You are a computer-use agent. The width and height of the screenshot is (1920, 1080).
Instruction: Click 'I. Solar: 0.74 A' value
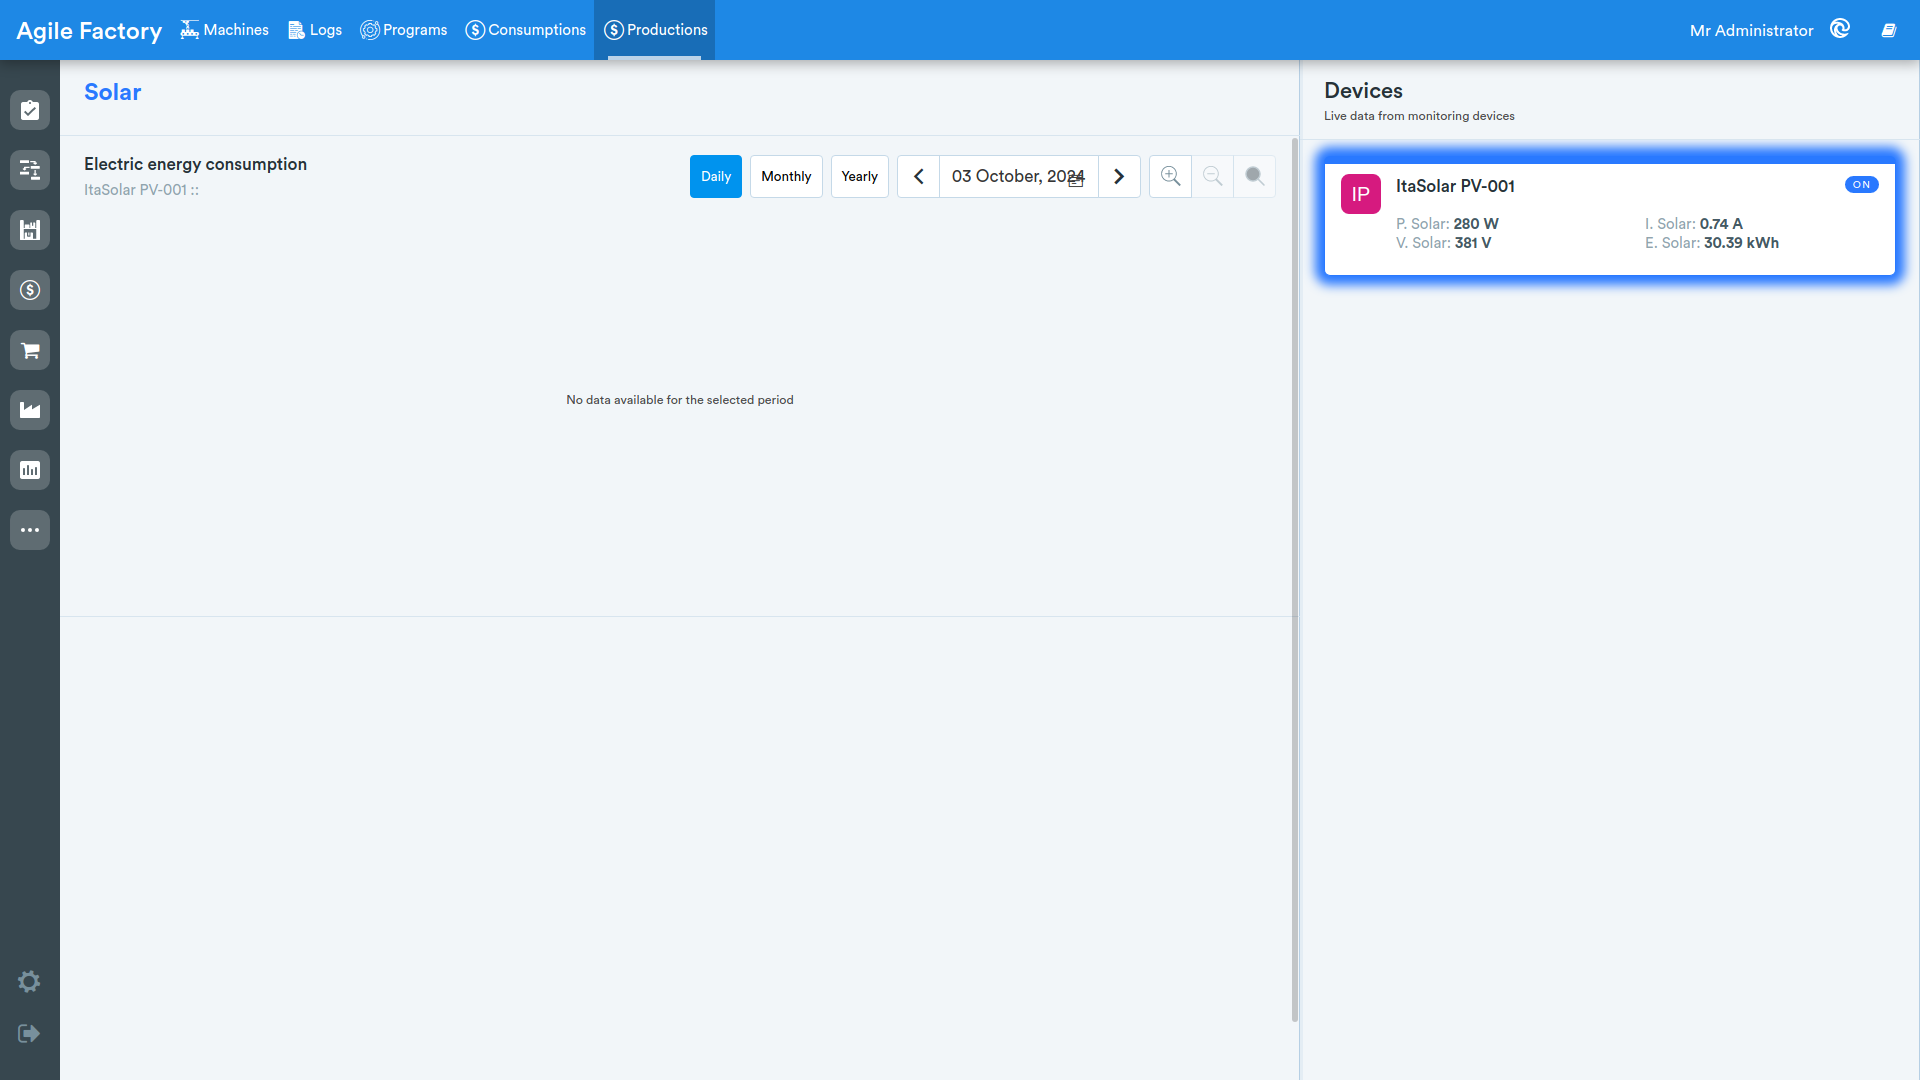[x=1693, y=224]
